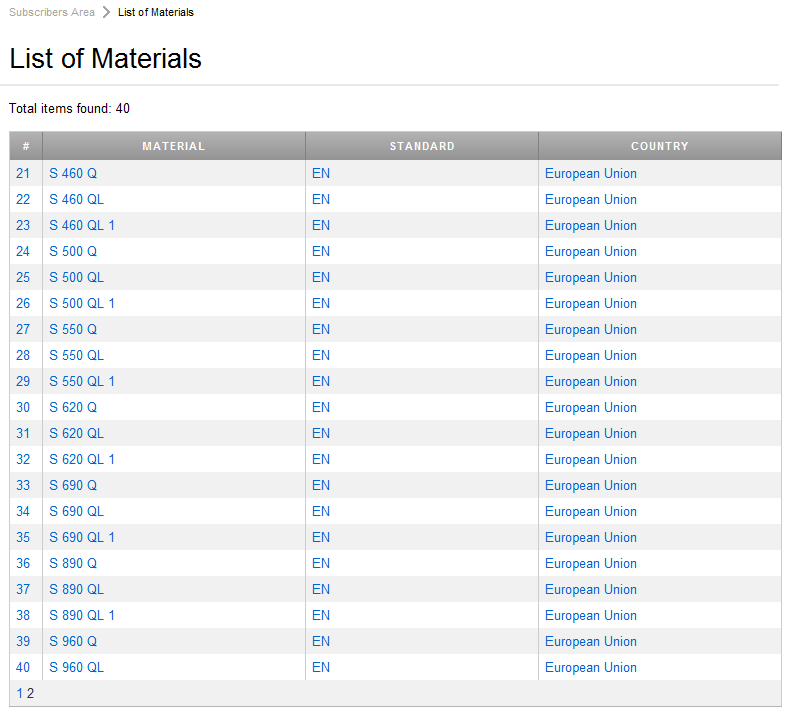Viewport: 790px width, 714px height.
Task: Open the S 460 Q material link
Action: coord(73,173)
